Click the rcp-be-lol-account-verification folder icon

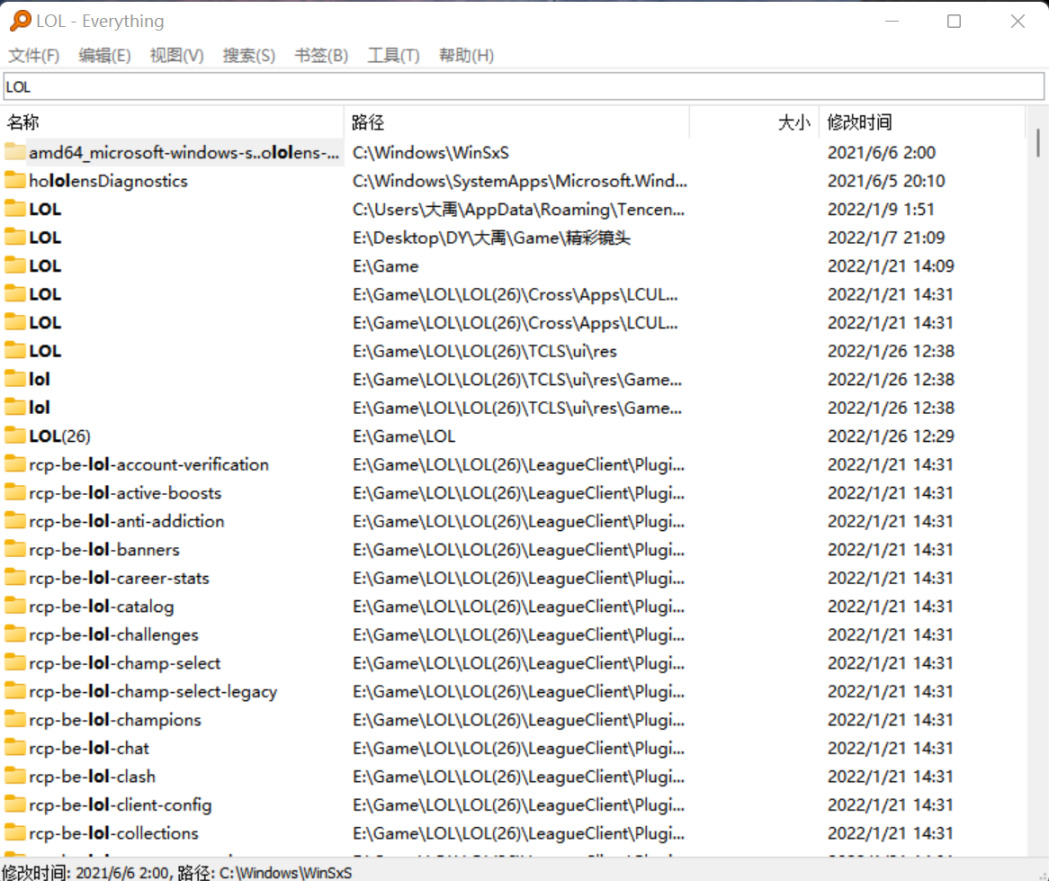(15, 464)
